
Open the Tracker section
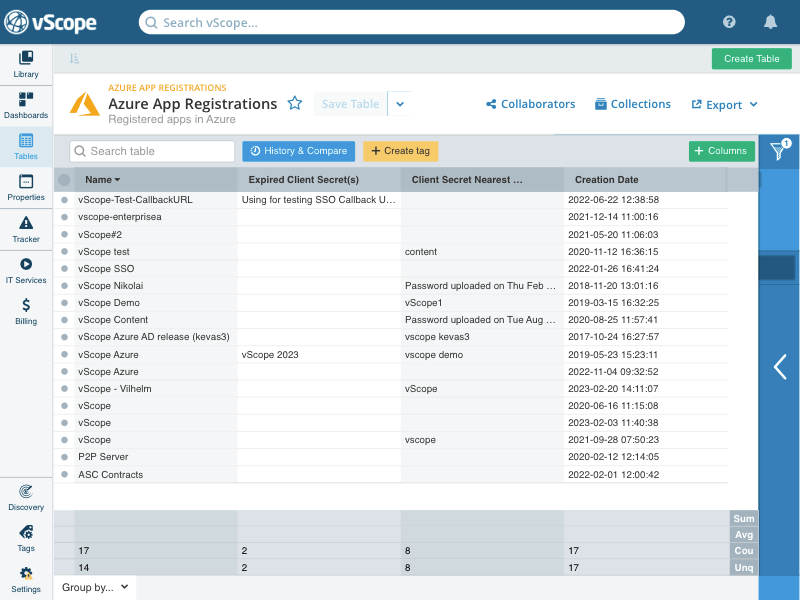click(26, 229)
